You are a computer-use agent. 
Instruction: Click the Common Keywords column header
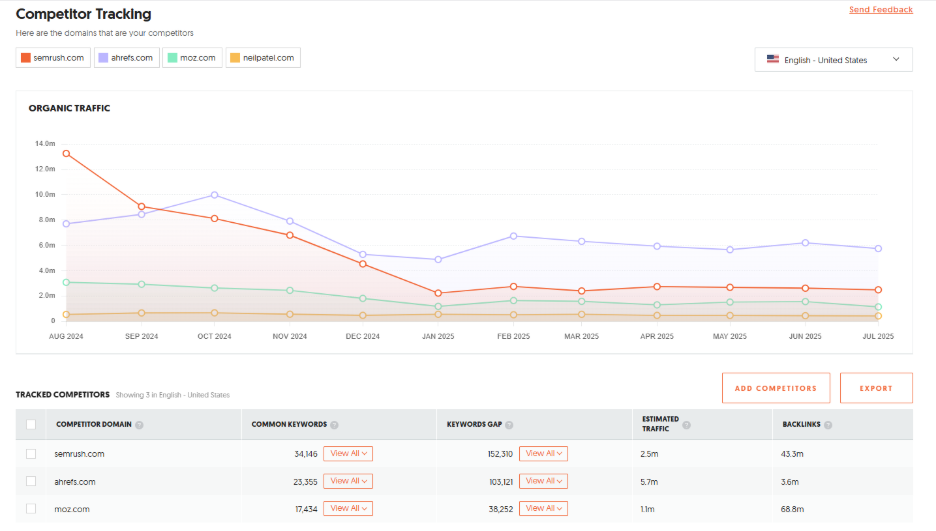tap(289, 424)
